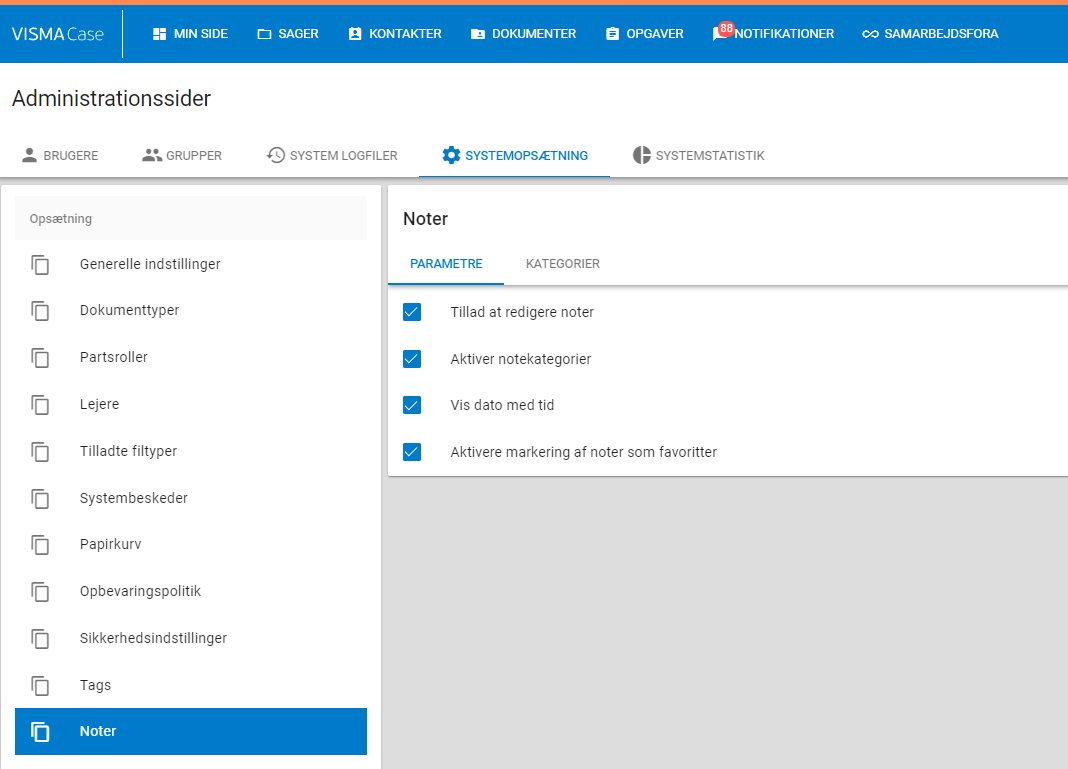Screen dimensions: 1068x769
Task: Click the copy icon beside Lejere
Action: pyautogui.click(x=40, y=405)
